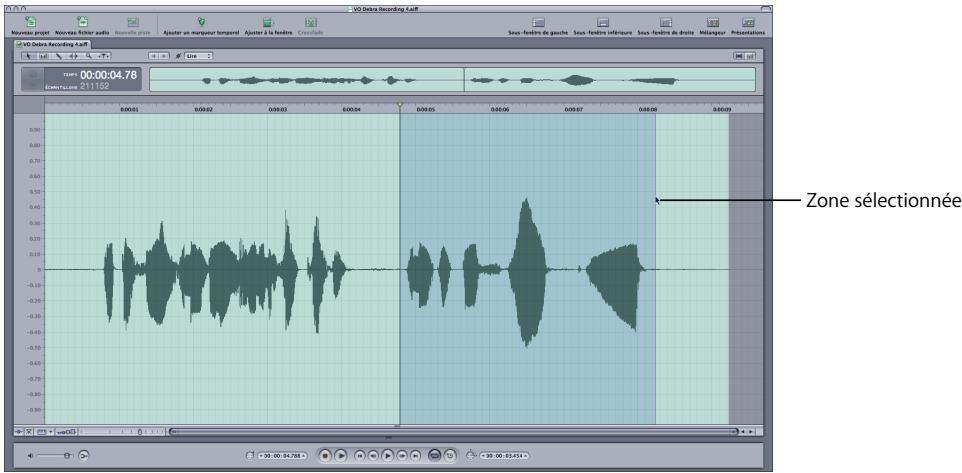Screen dimensions: 962x473
Task: Toggle the Sous-fenêtre de droite pane
Action: pyautogui.click(x=666, y=23)
